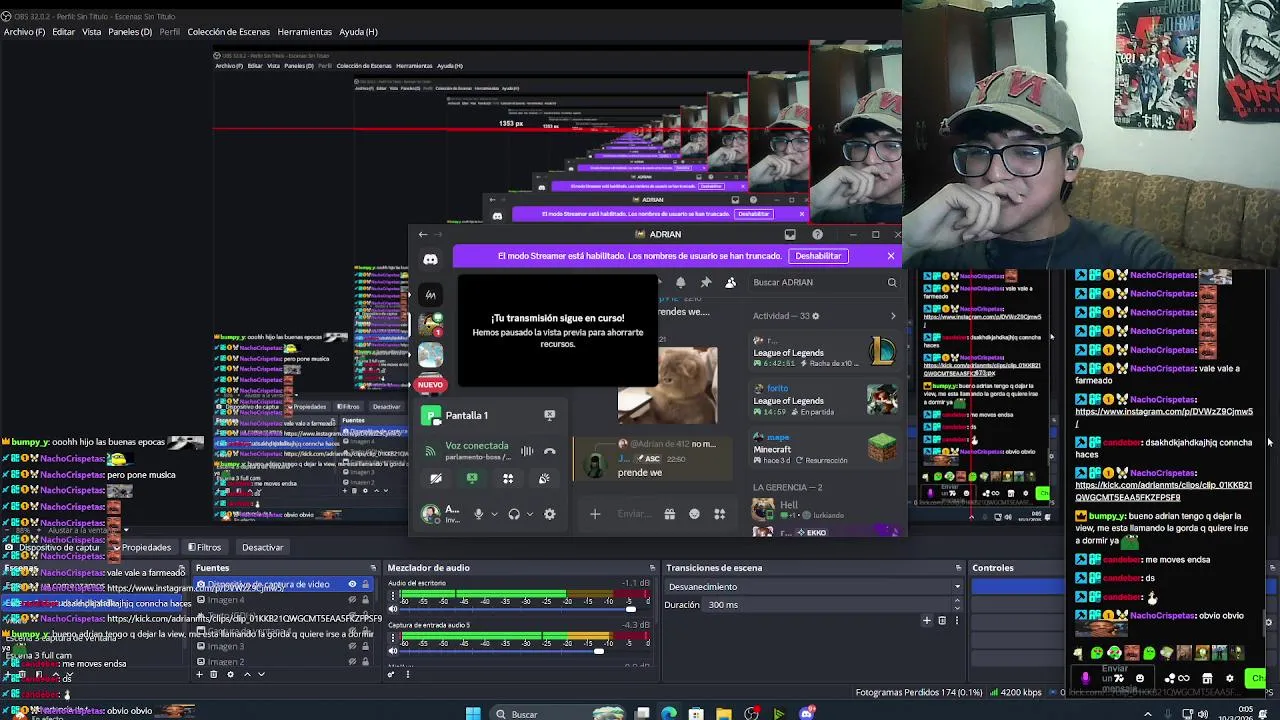Viewport: 1280px width, 720px height.
Task: Mute Discord microphone
Action: click(478, 514)
